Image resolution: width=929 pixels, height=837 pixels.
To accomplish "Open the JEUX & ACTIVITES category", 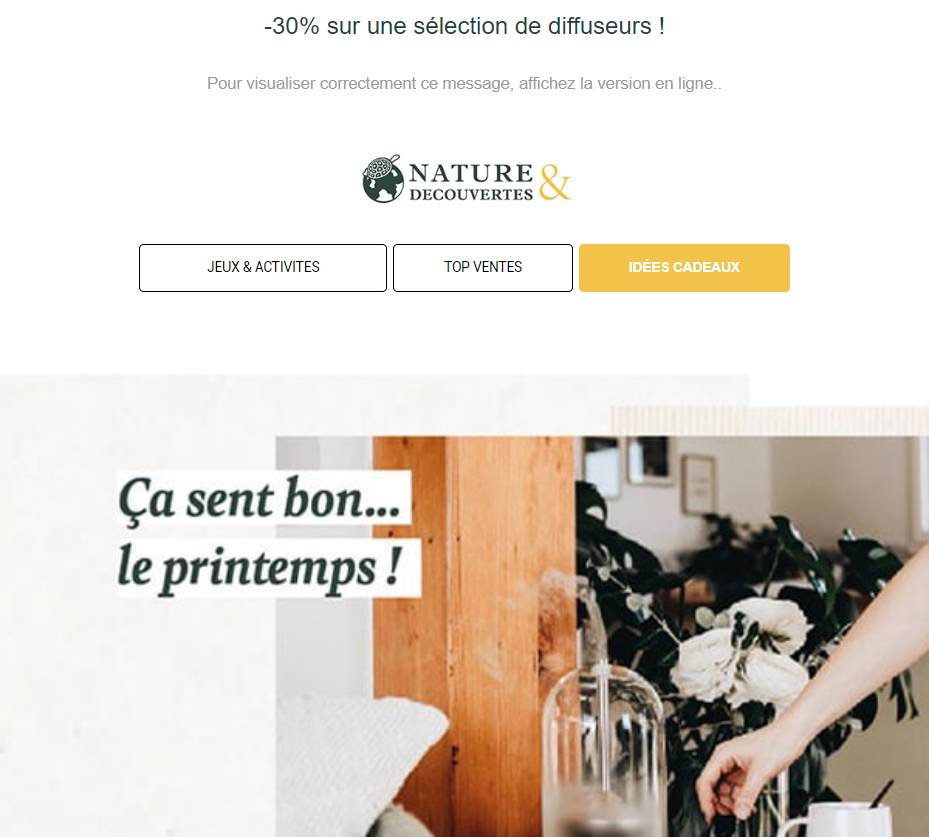I will (x=263, y=268).
